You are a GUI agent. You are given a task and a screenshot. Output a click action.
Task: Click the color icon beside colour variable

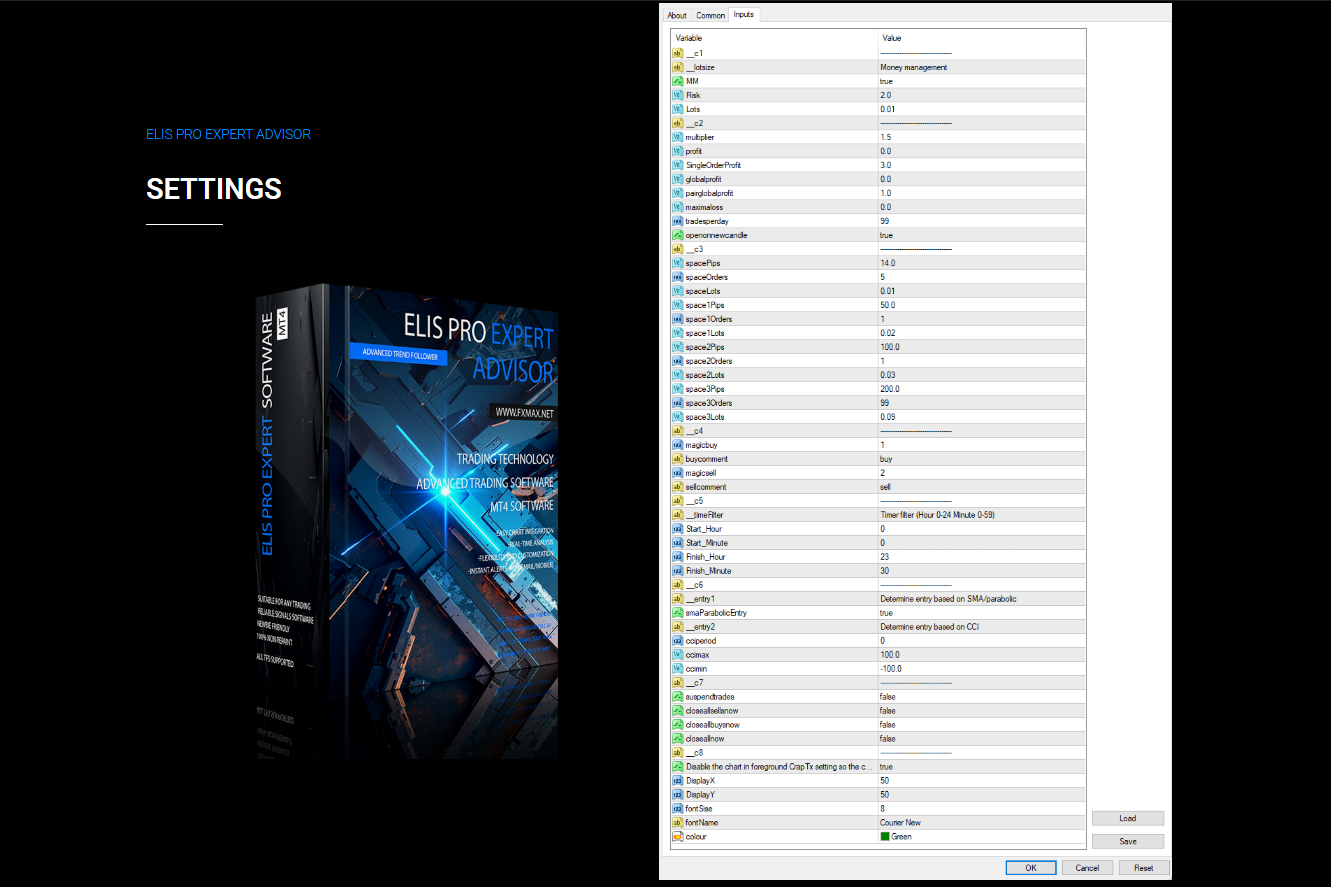coord(677,837)
